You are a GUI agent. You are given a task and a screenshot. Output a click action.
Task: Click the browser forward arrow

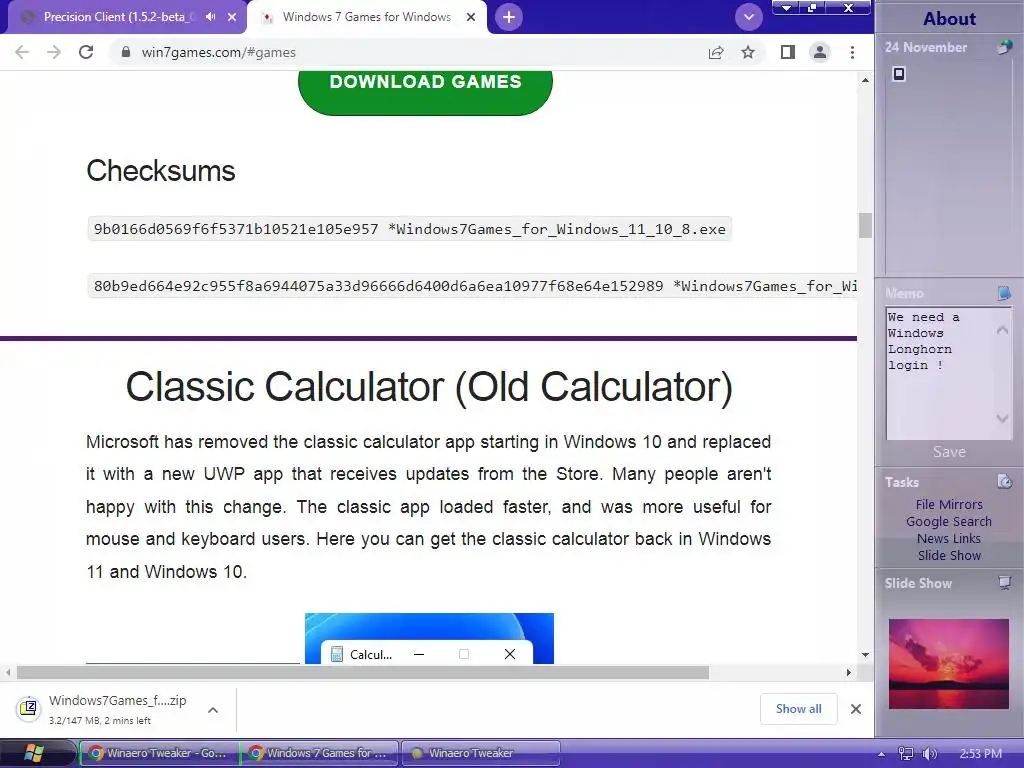[54, 52]
